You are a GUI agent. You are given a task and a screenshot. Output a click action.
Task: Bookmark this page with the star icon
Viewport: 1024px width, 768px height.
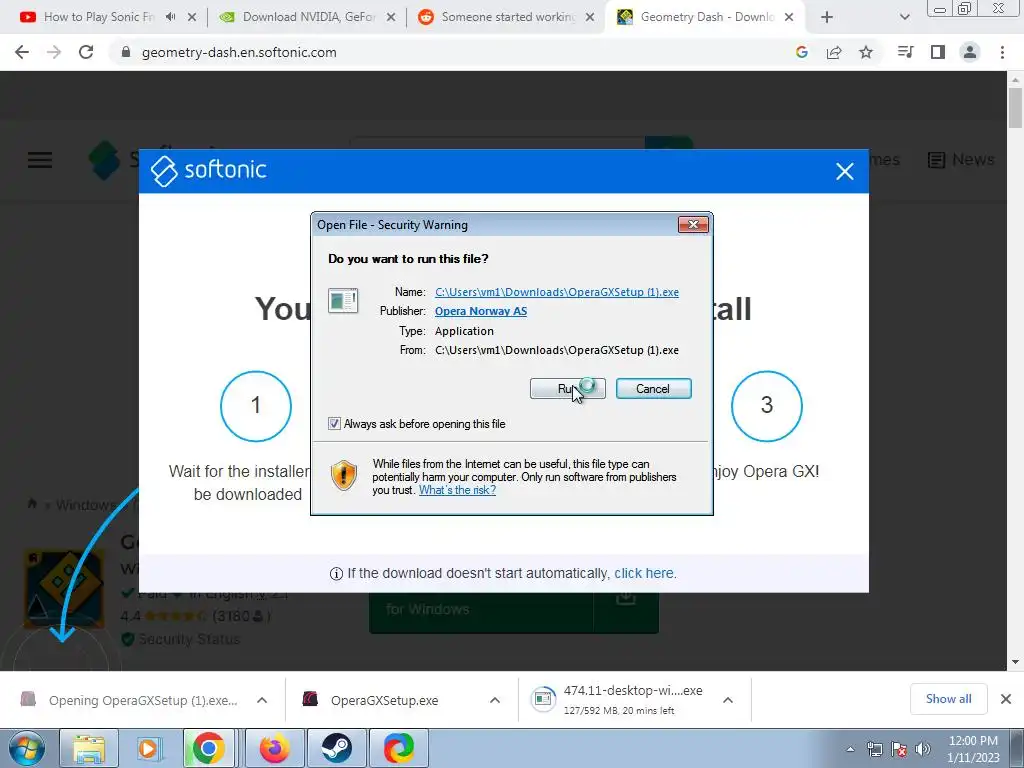[866, 52]
